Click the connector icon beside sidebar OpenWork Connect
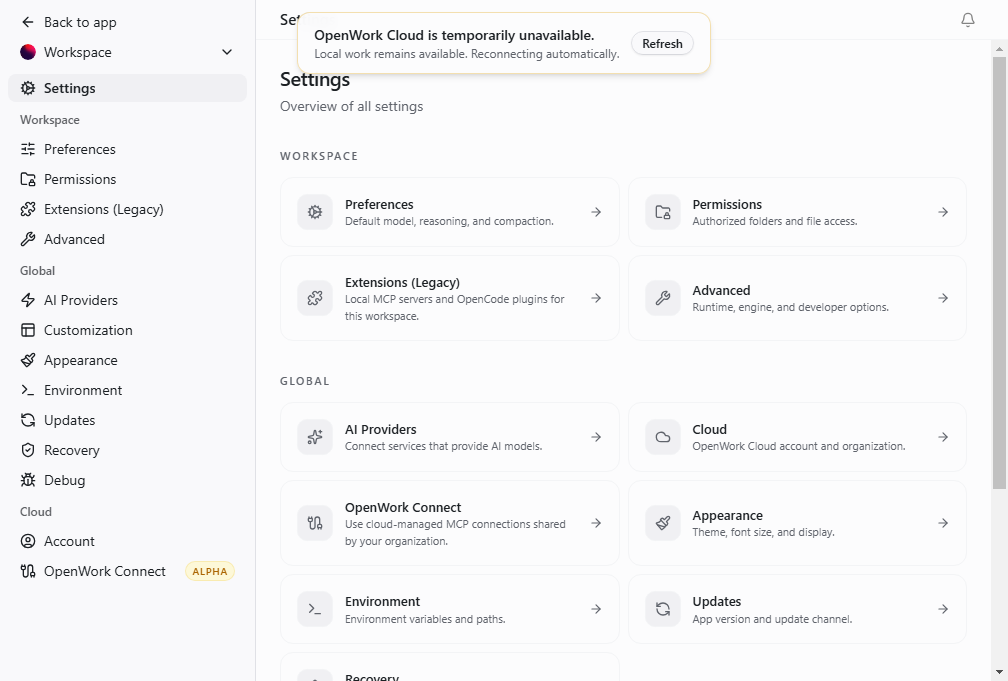The height and width of the screenshot is (681, 1008). pos(28,571)
